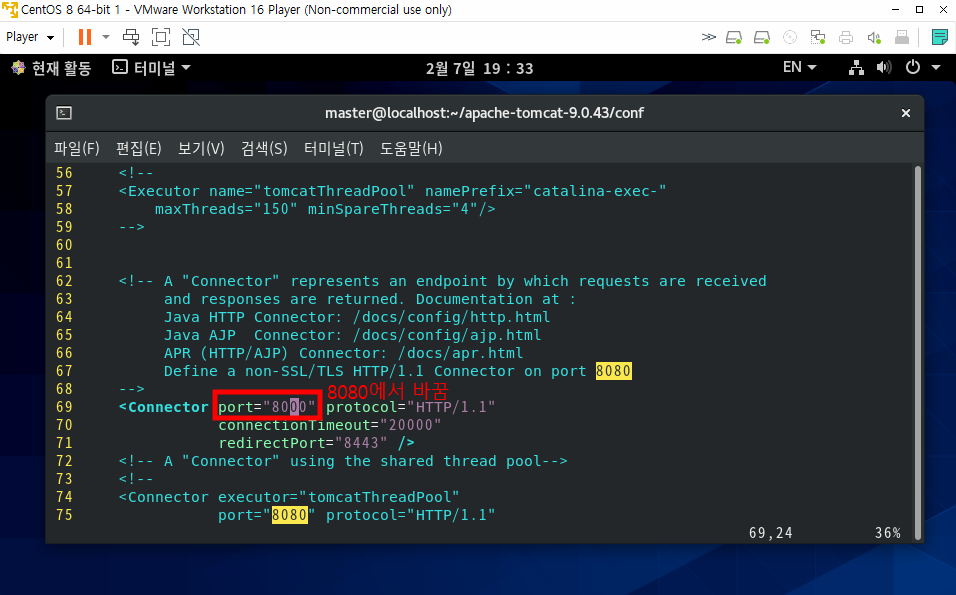Viewport: 956px width, 595px height.
Task: Click the port="8000" value on line 69
Action: pyautogui.click(x=267, y=407)
